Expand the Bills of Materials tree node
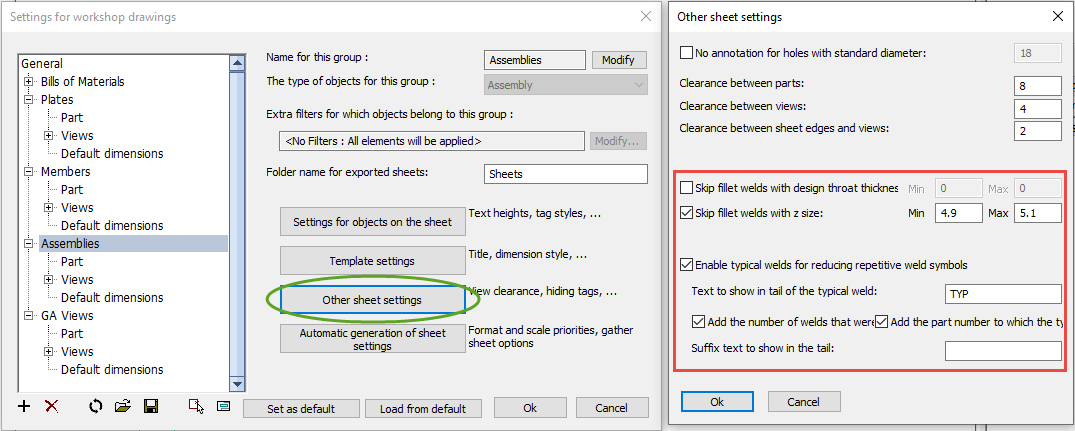1075x431 pixels. pyautogui.click(x=28, y=82)
